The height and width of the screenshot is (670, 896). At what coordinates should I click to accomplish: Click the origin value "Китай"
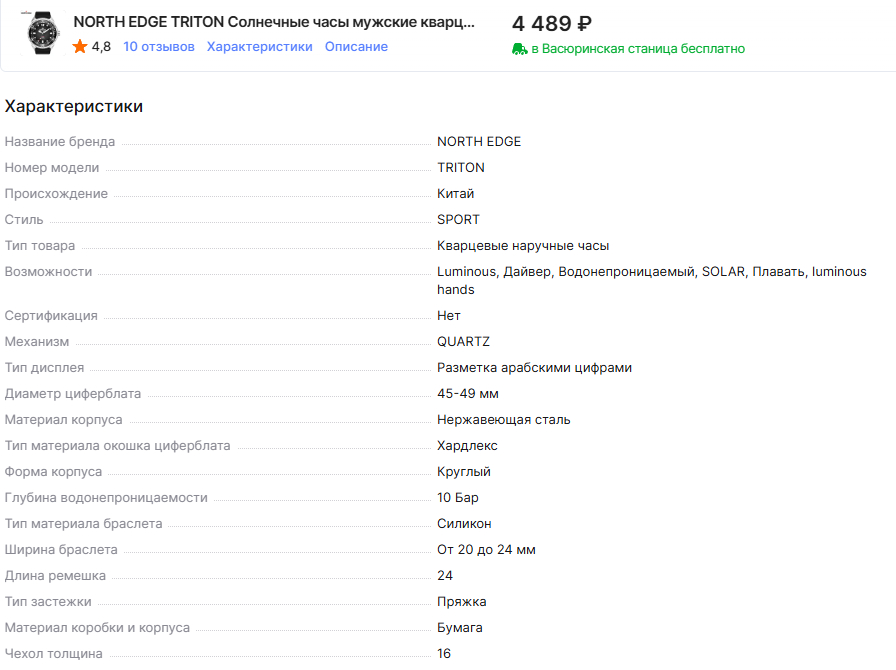[455, 194]
